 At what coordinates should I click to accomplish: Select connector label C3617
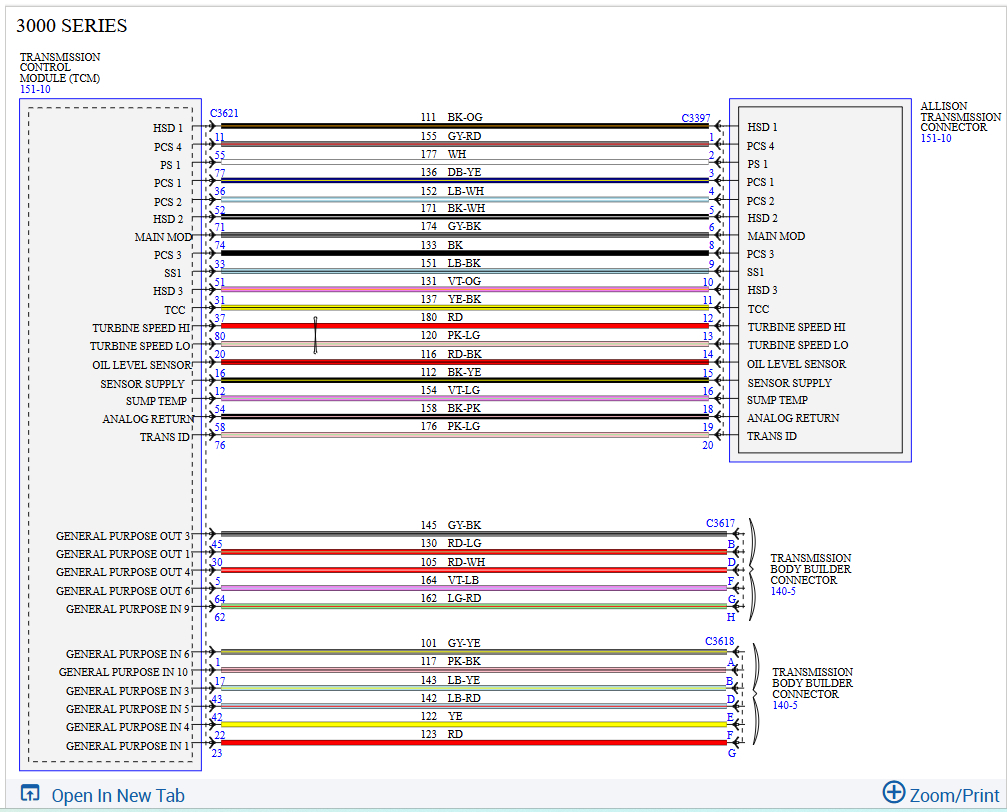pyautogui.click(x=720, y=523)
